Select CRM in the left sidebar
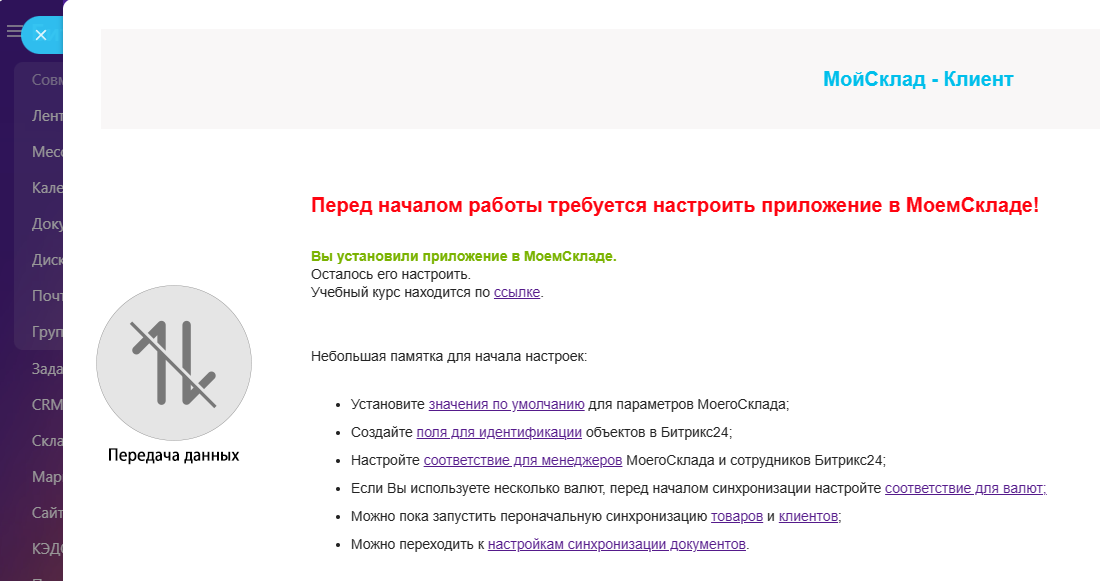This screenshot has height=581, width=1100. click(47, 405)
